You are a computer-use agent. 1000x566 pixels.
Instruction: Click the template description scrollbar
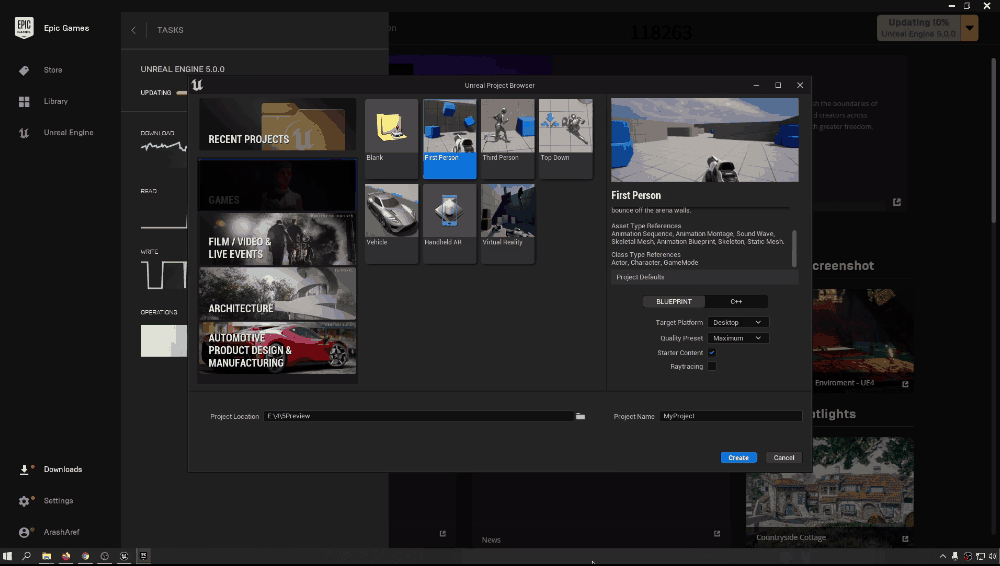tap(795, 248)
